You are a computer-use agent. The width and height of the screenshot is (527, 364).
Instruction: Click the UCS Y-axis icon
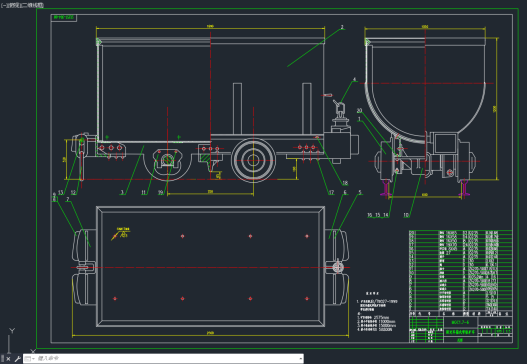[x=12, y=331]
